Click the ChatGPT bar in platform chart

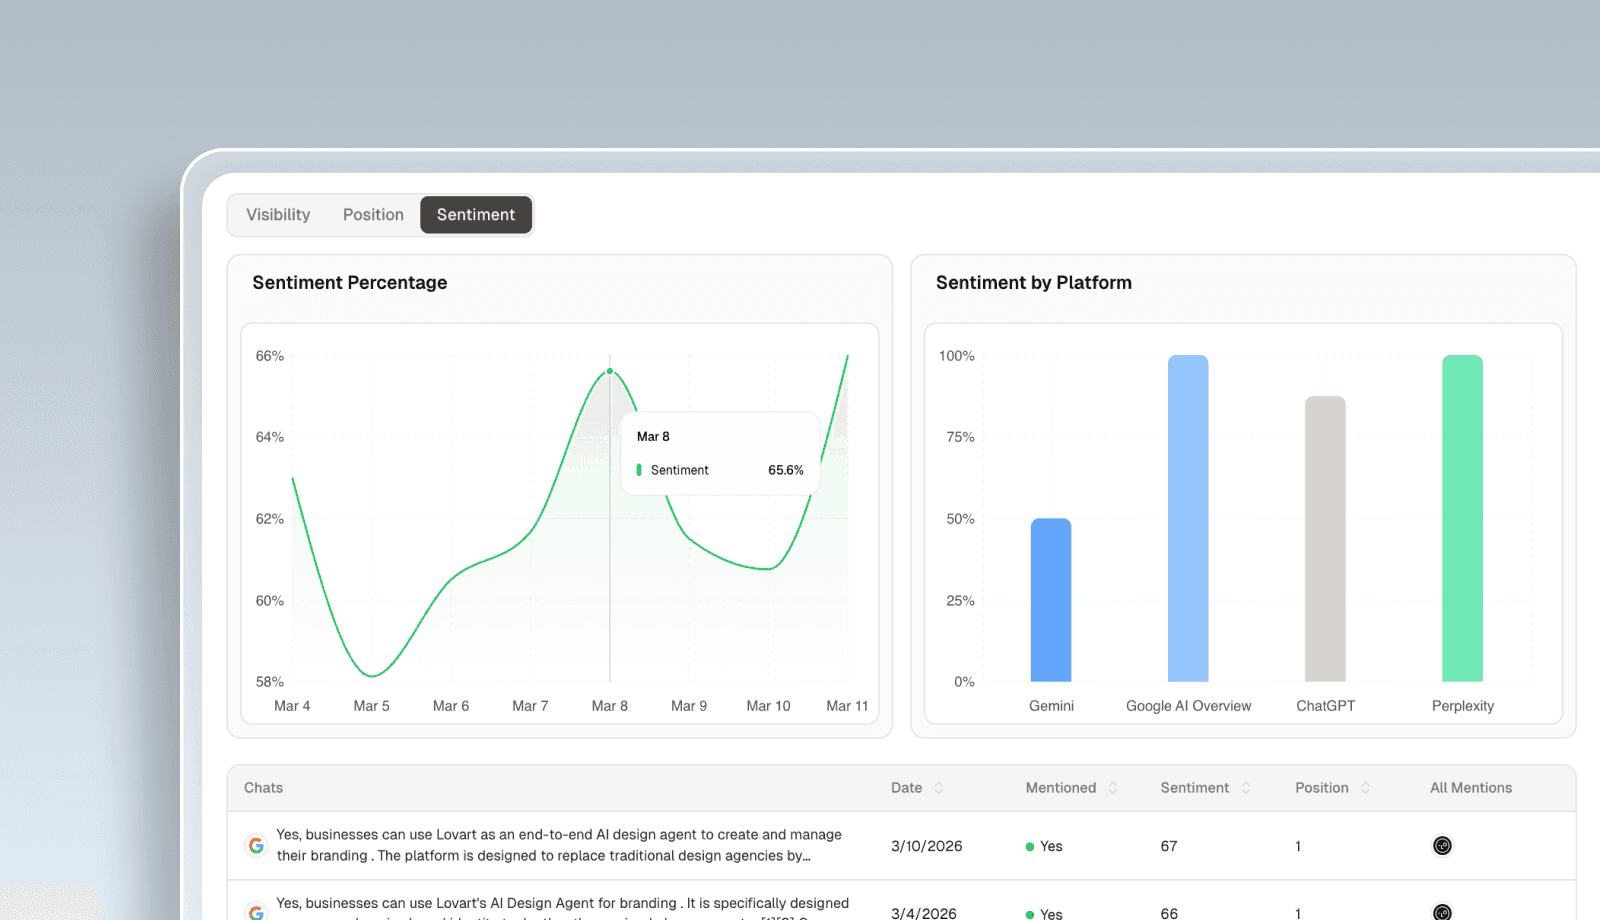click(x=1325, y=539)
